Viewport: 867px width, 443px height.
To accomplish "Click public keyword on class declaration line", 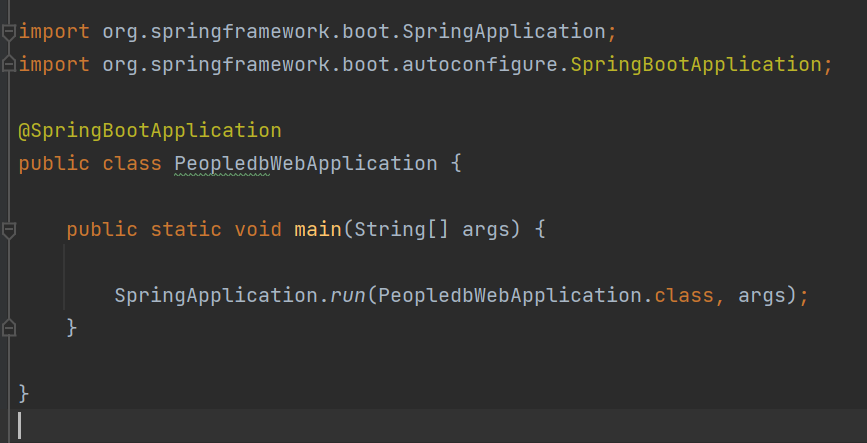I will (54, 164).
